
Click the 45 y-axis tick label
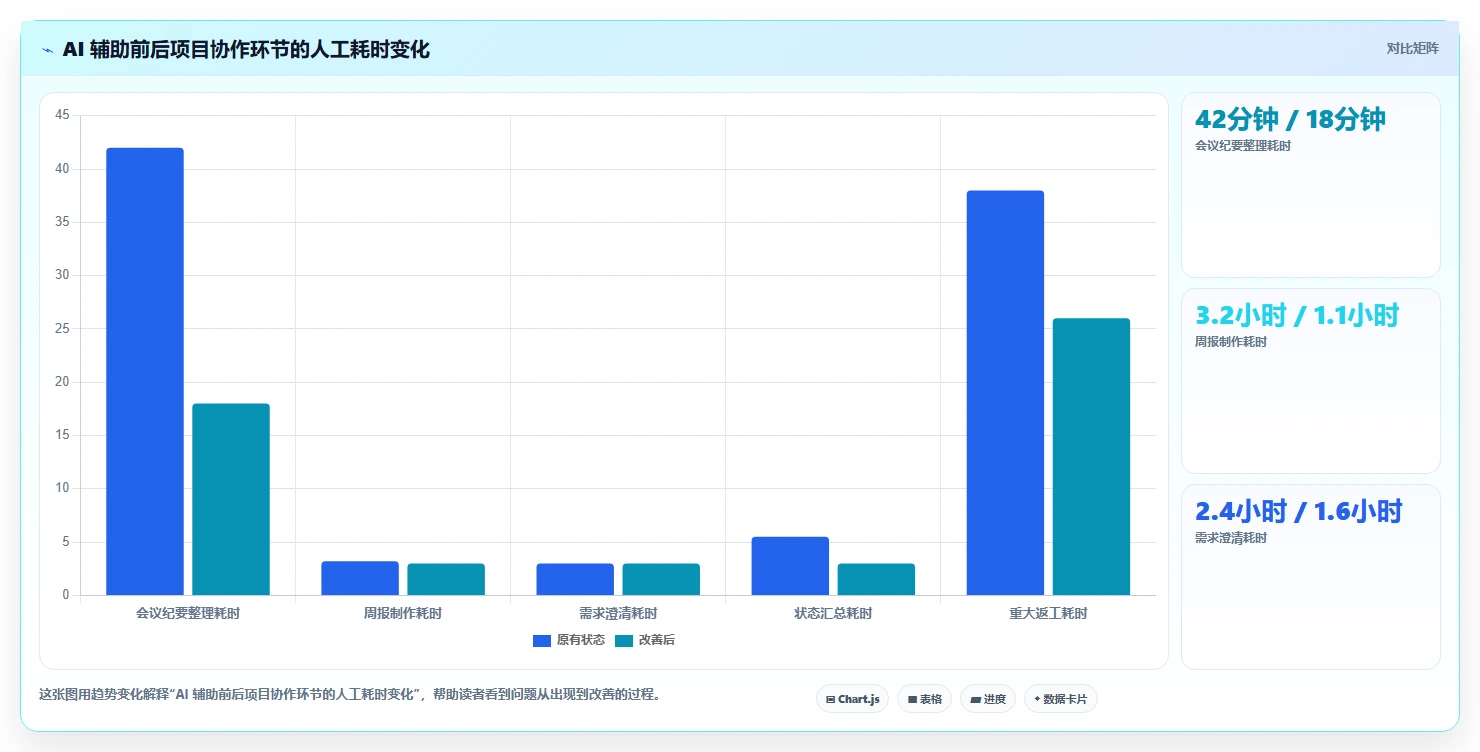(62, 116)
